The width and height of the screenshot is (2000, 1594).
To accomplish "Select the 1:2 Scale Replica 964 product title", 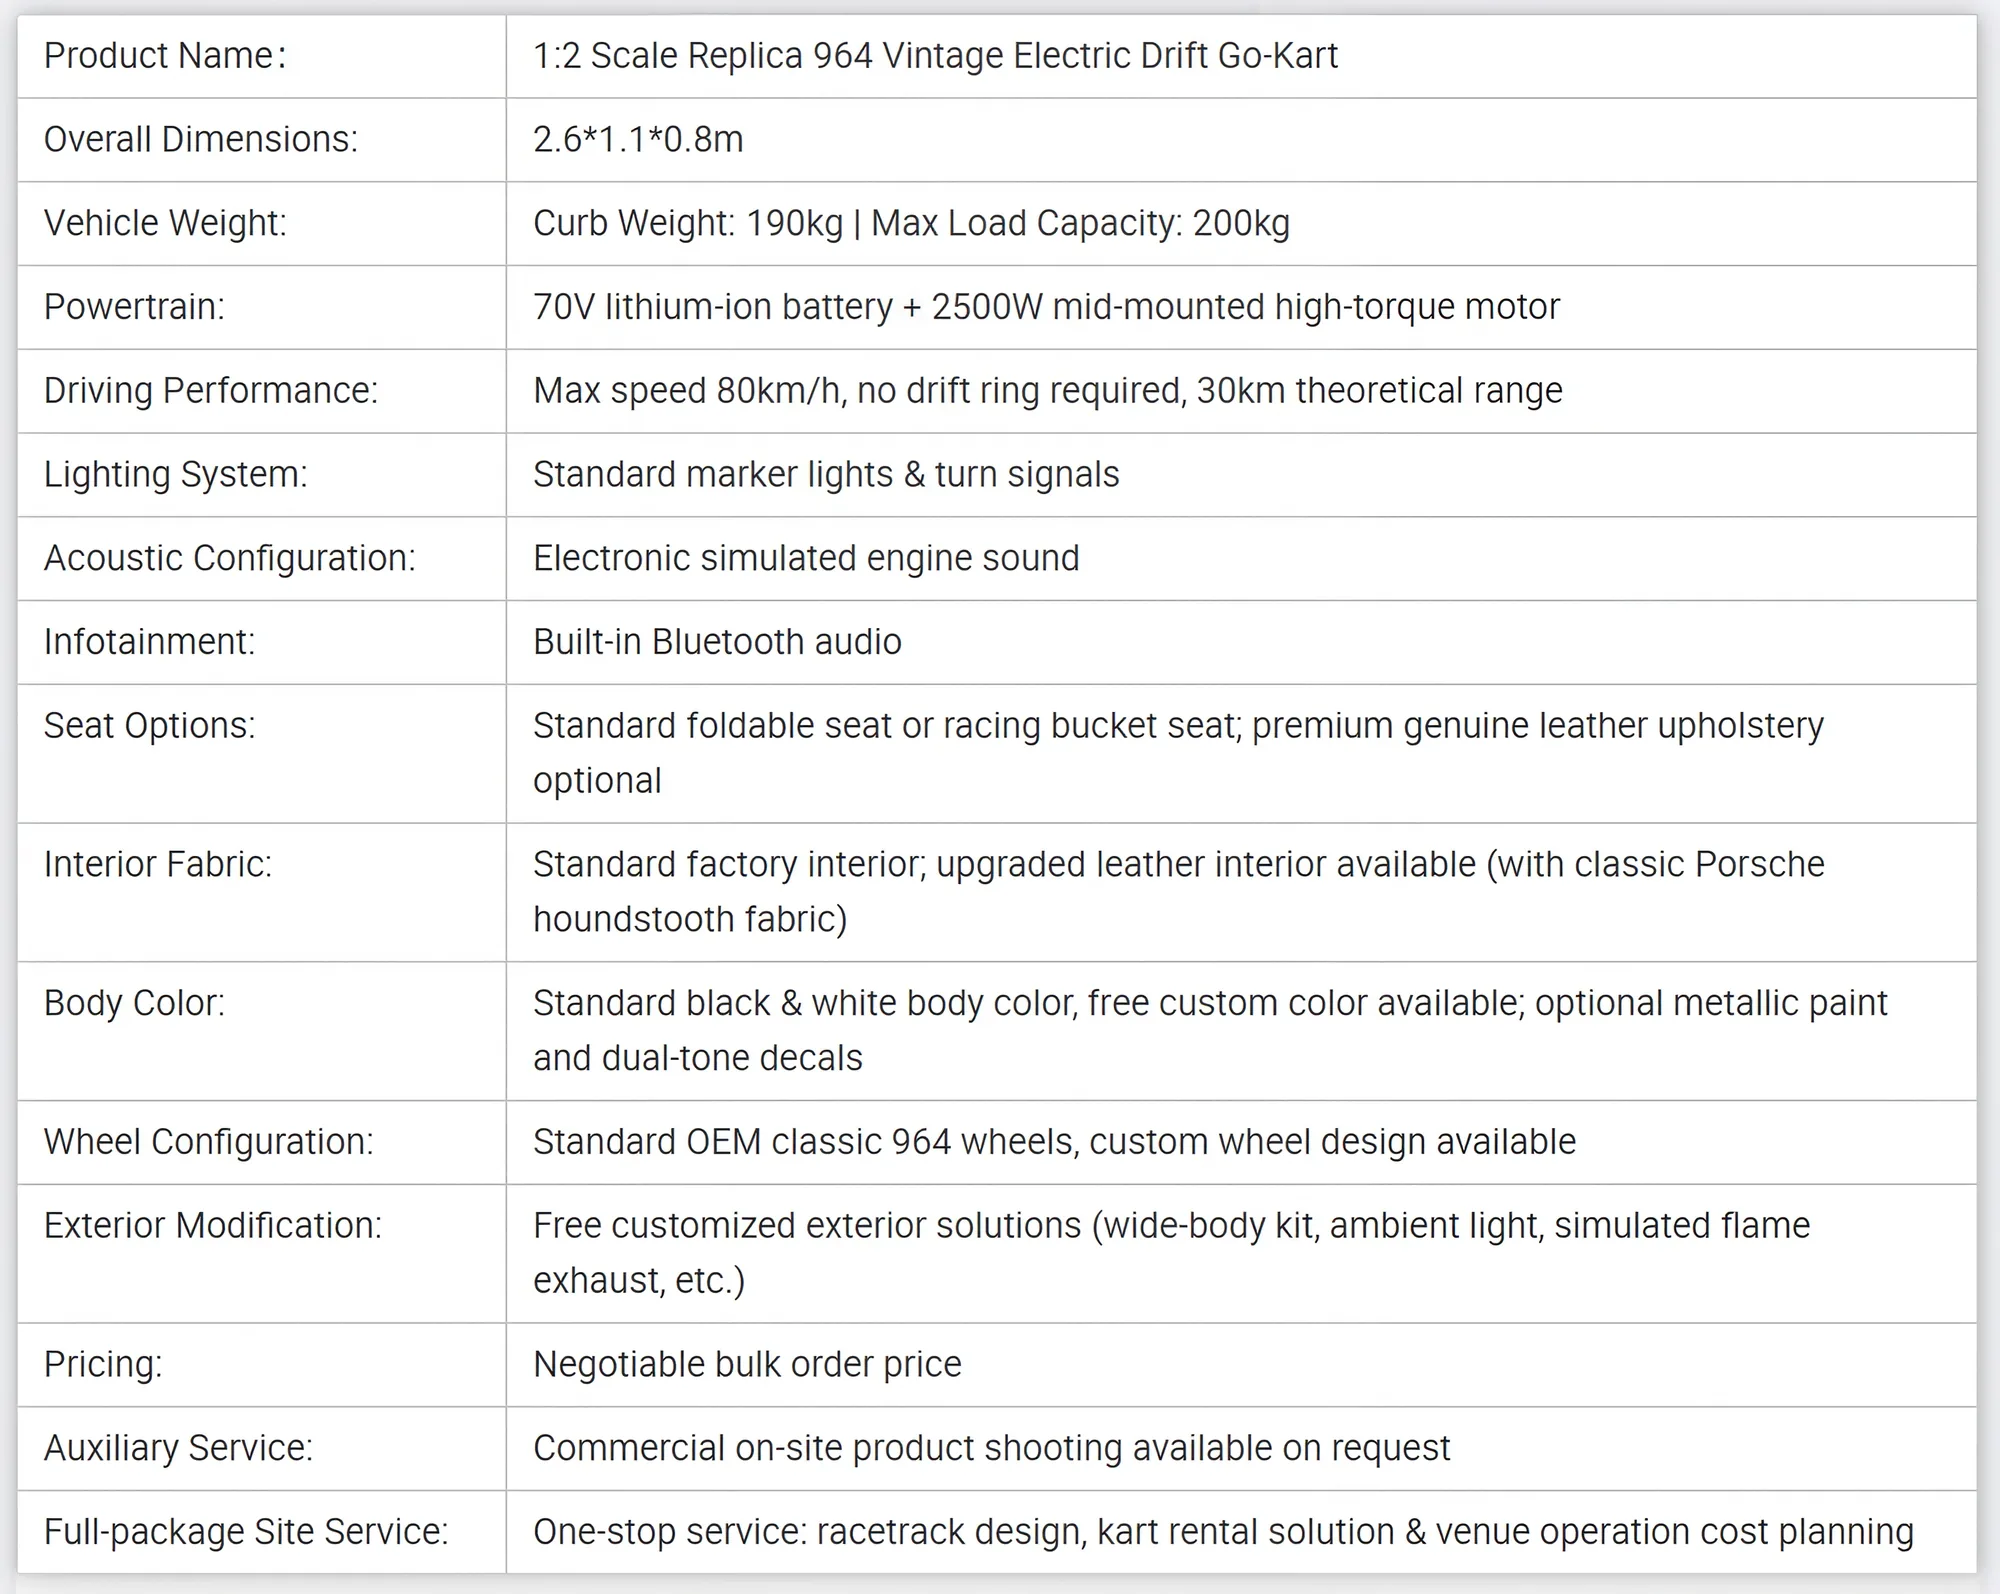I will (935, 56).
